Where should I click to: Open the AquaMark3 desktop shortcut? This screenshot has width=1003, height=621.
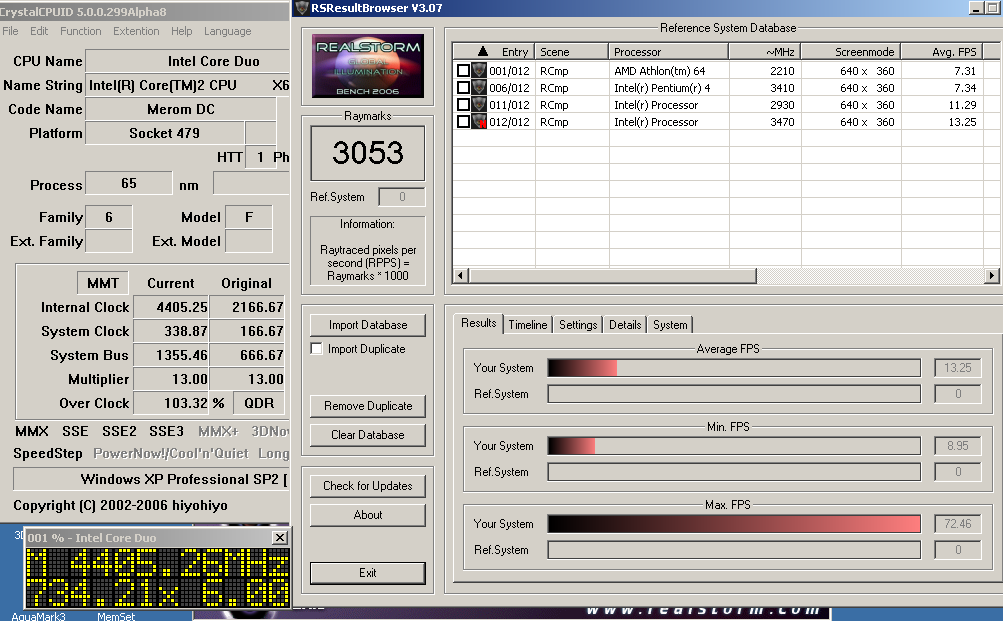40,616
